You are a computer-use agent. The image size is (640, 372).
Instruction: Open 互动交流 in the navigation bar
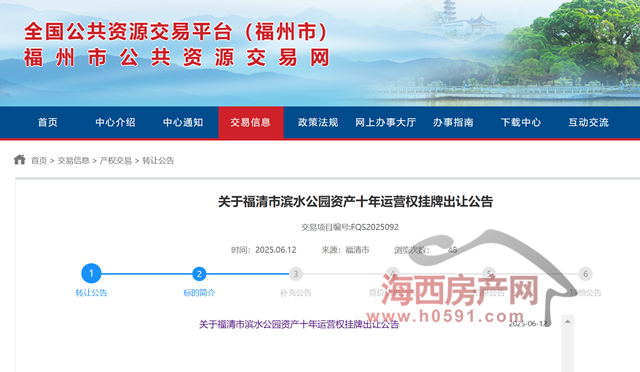coord(589,123)
